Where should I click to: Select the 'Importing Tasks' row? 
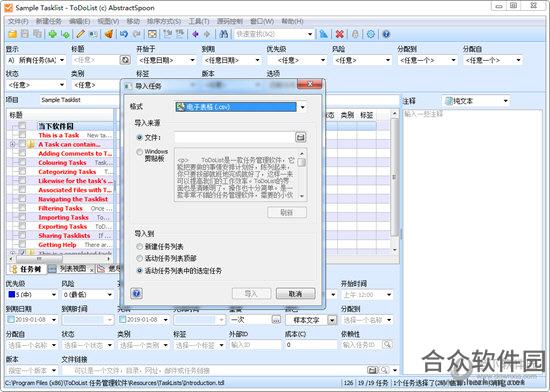point(63,217)
